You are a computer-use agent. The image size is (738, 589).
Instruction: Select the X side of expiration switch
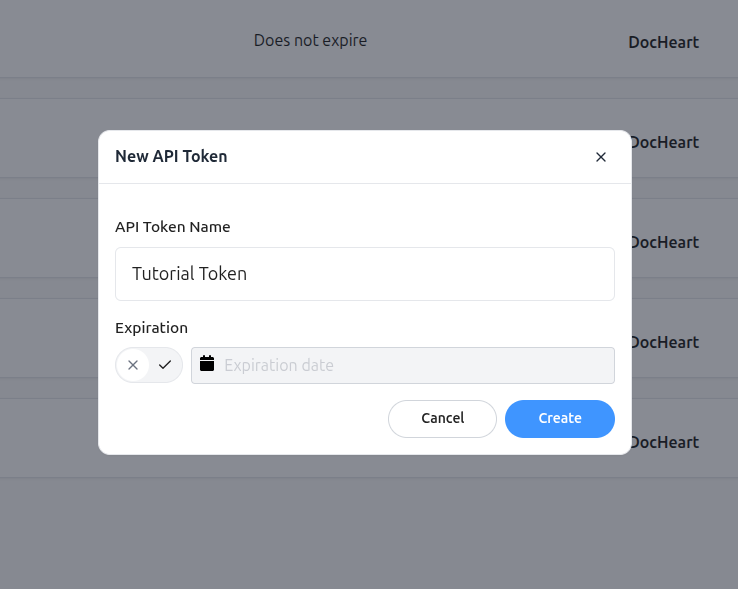coord(133,365)
